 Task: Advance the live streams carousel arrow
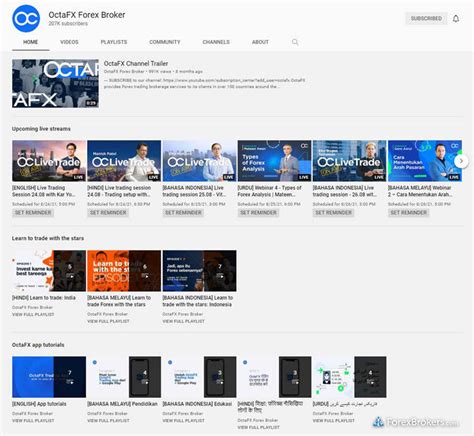click(461, 161)
